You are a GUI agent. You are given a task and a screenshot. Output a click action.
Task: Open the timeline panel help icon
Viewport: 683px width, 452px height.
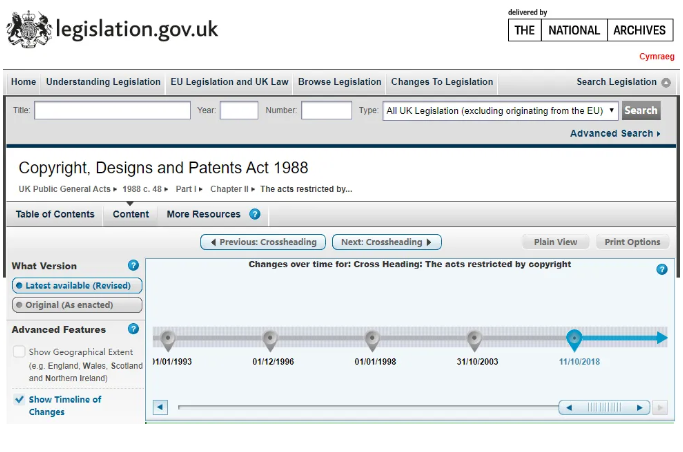click(x=661, y=269)
